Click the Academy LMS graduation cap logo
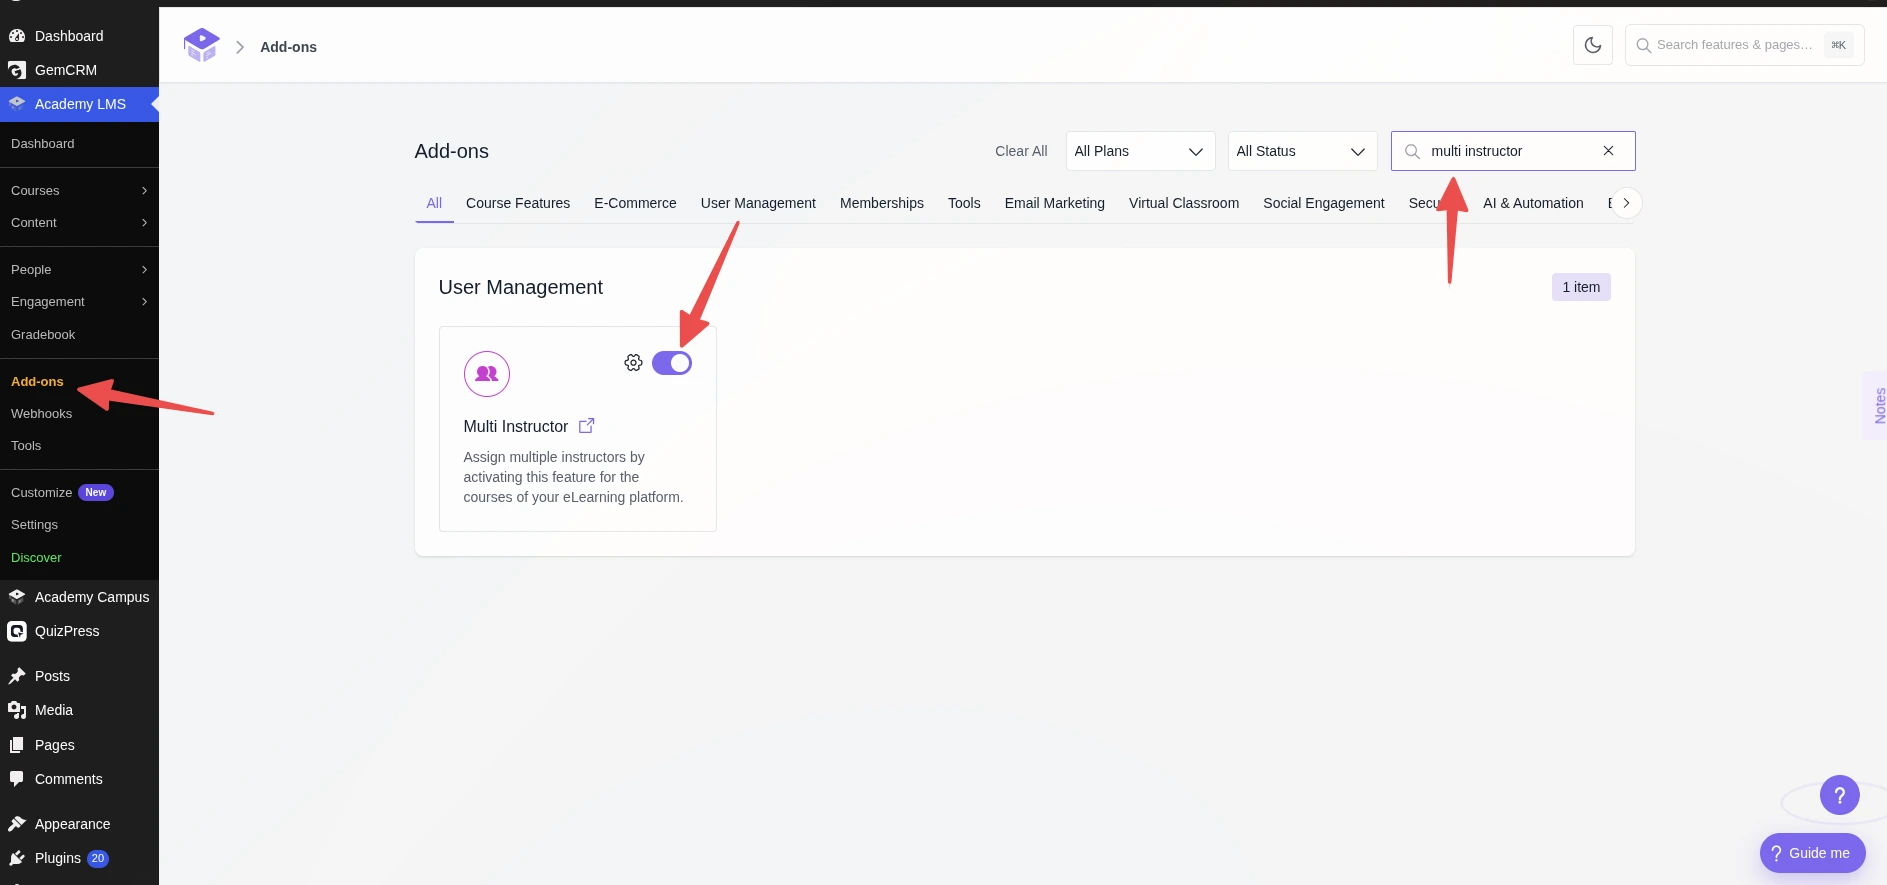Screen dimensions: 1887x885 (201, 45)
